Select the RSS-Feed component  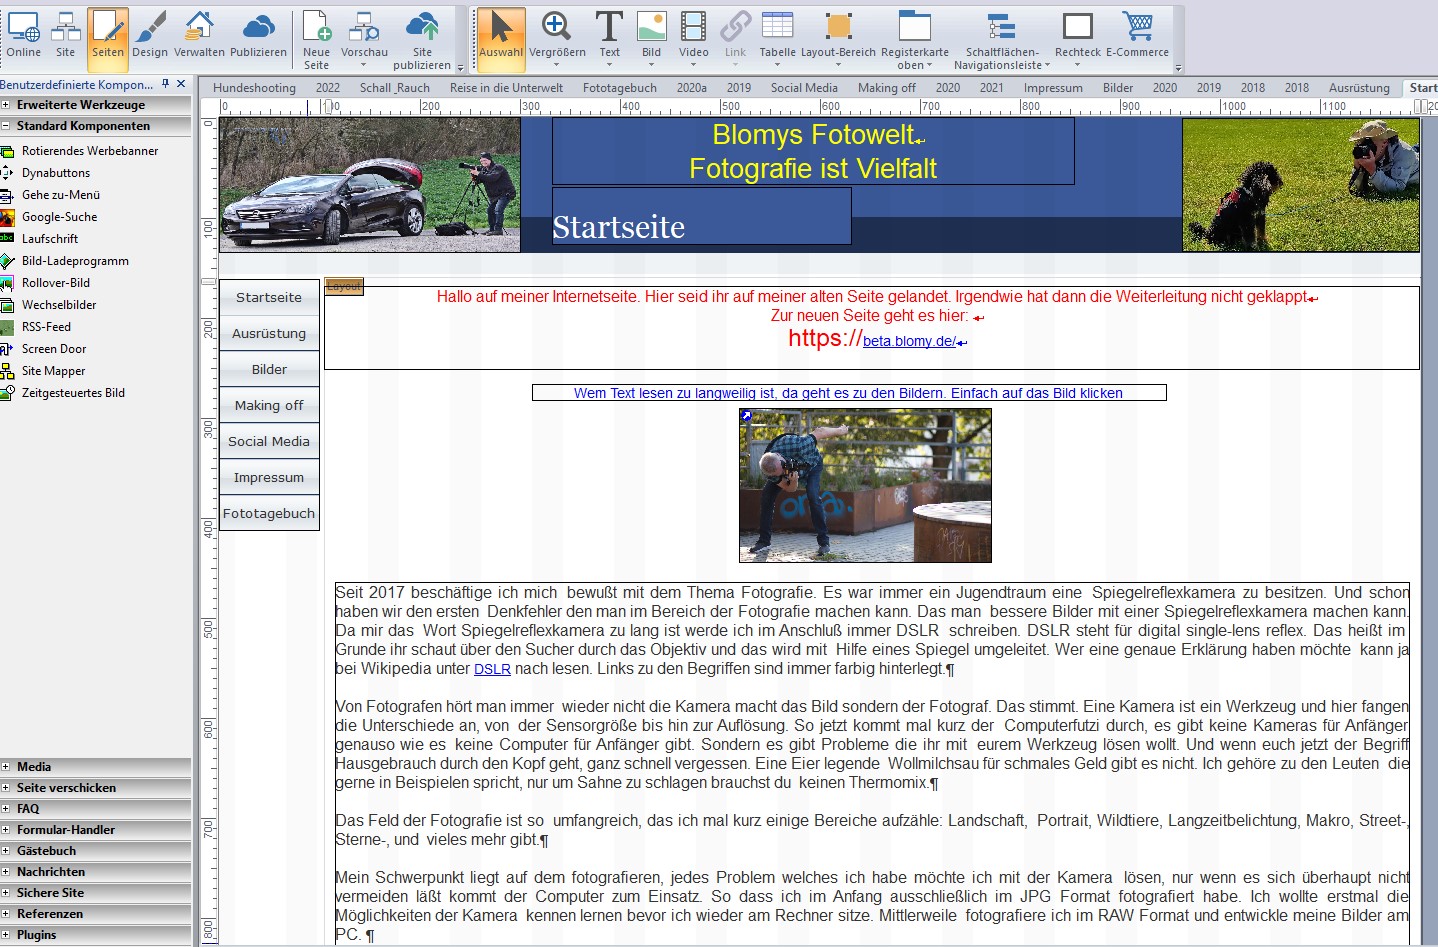46,327
